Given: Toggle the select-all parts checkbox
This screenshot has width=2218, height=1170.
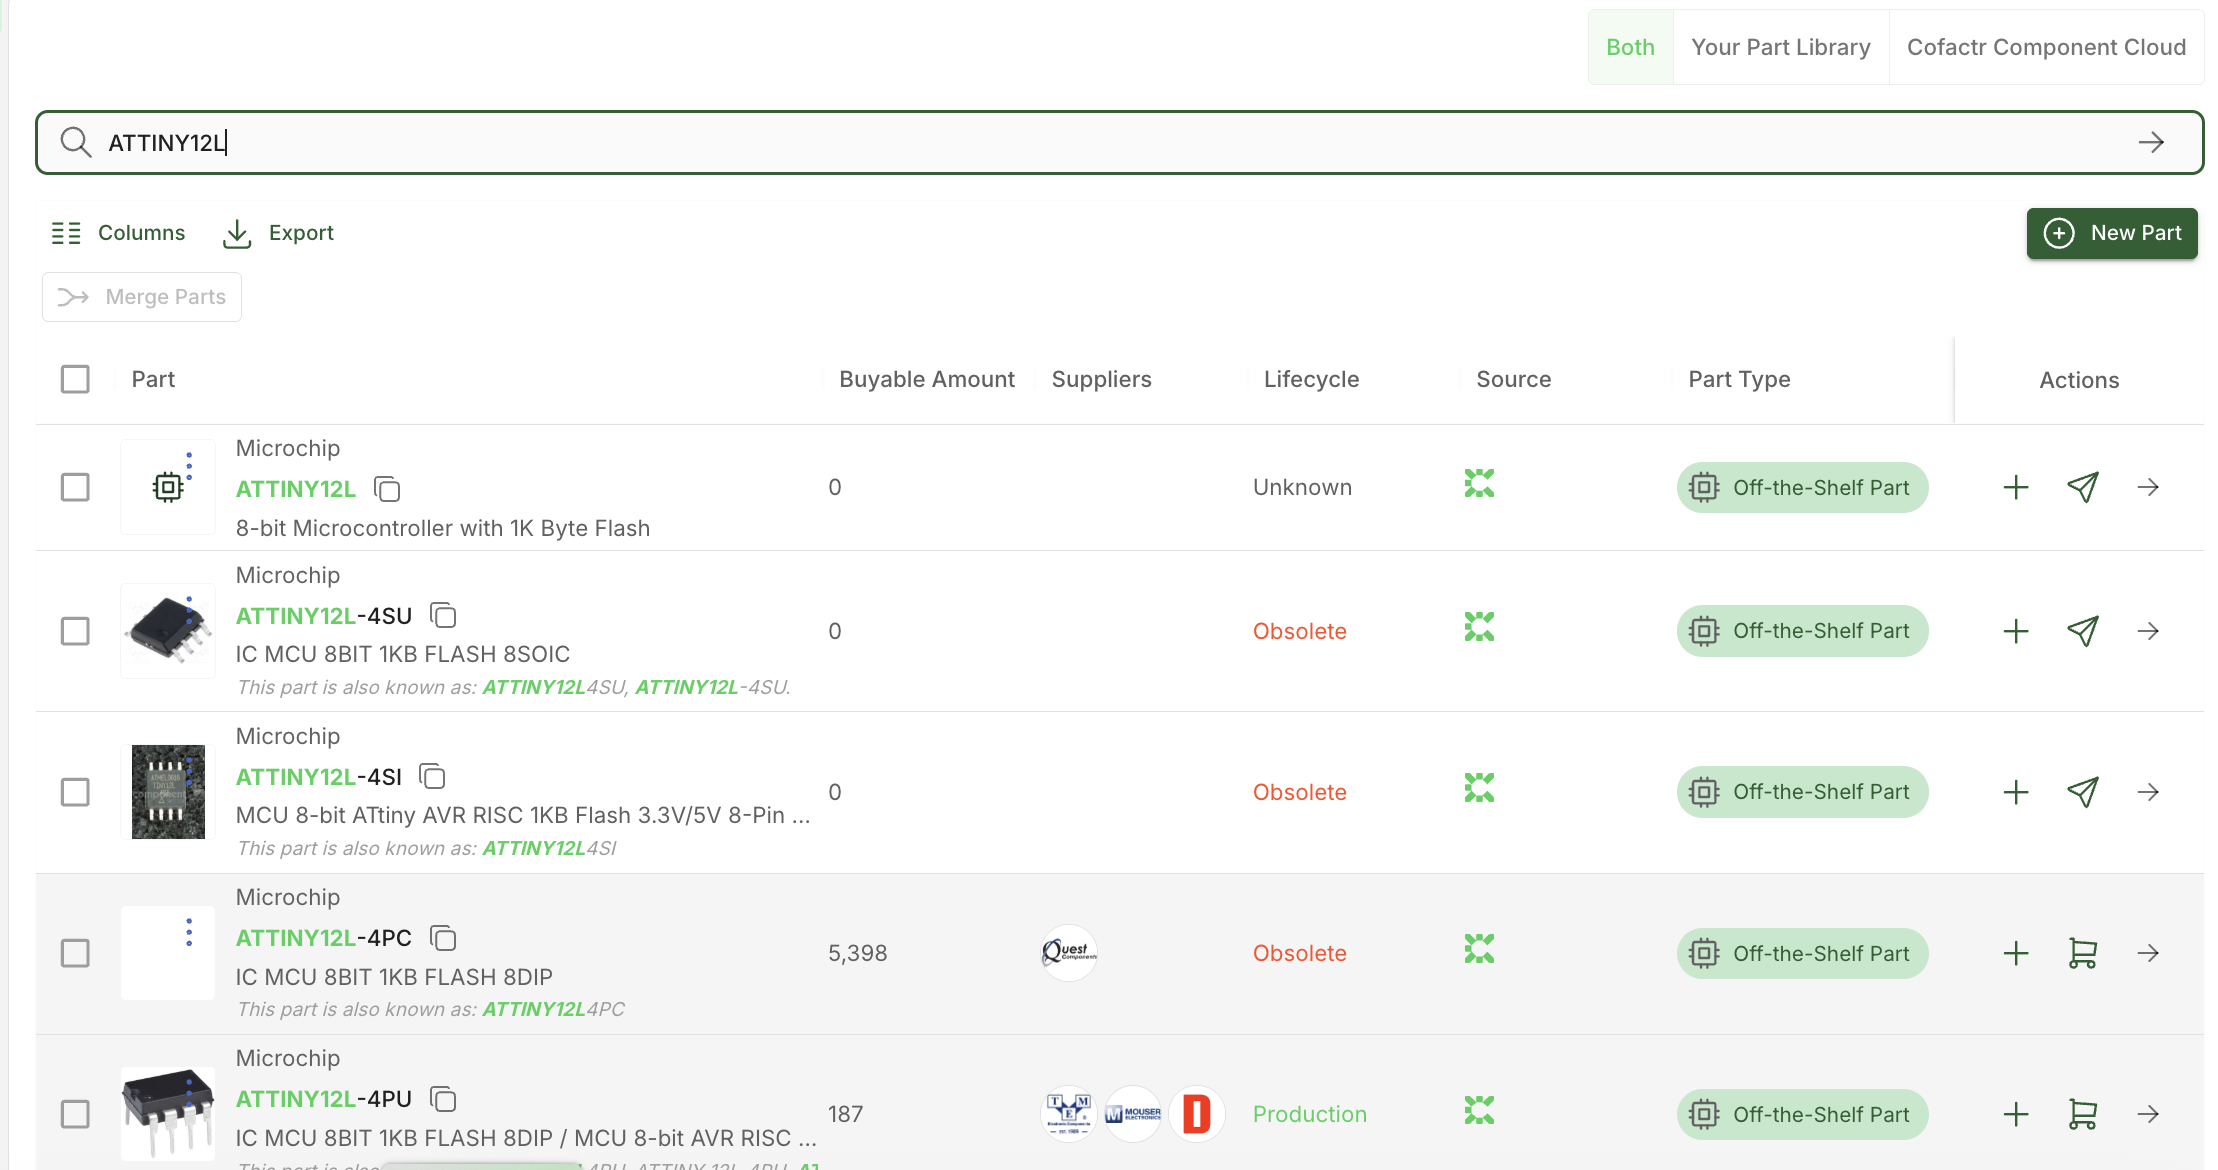Looking at the screenshot, I should [75, 379].
